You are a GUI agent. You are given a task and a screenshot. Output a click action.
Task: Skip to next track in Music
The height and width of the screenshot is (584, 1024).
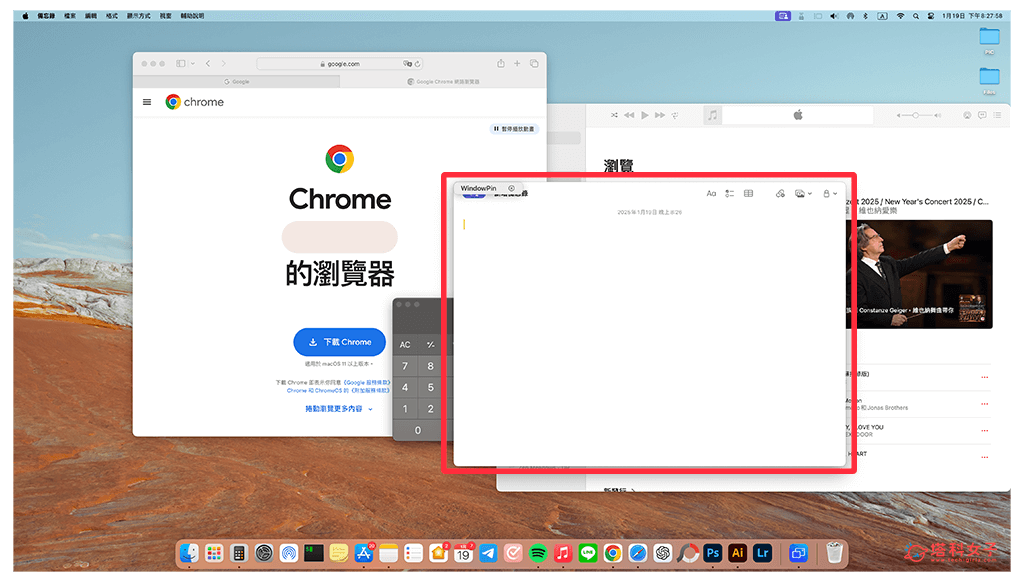coord(660,115)
